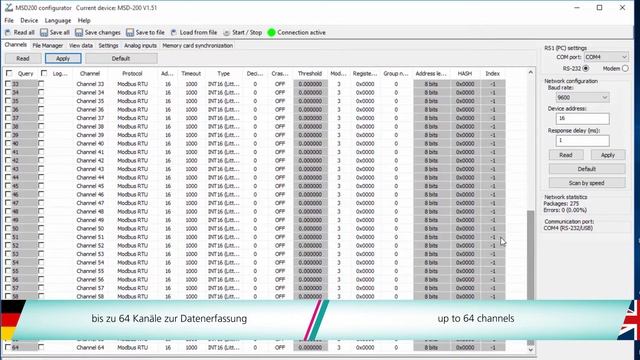Viewport: 640px width, 360px height.
Task: Click the Default button above the channel table
Action: (x=121, y=58)
